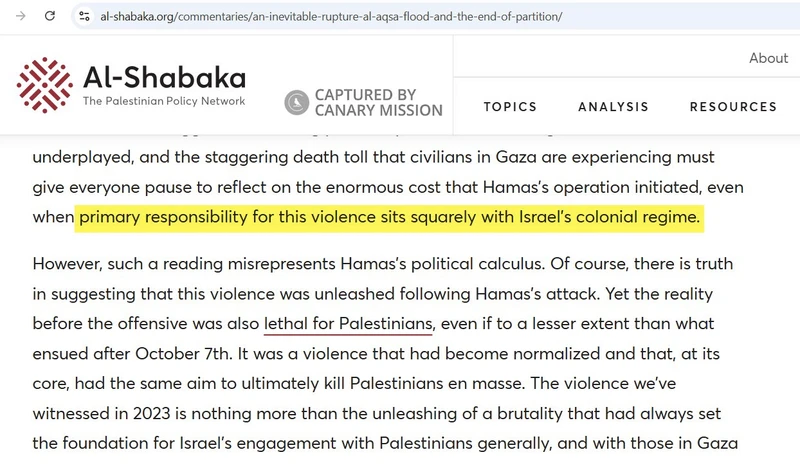Image resolution: width=800 pixels, height=466 pixels.
Task: Click the yellow highlighted 'primary responsibility' sentence
Action: tap(389, 217)
